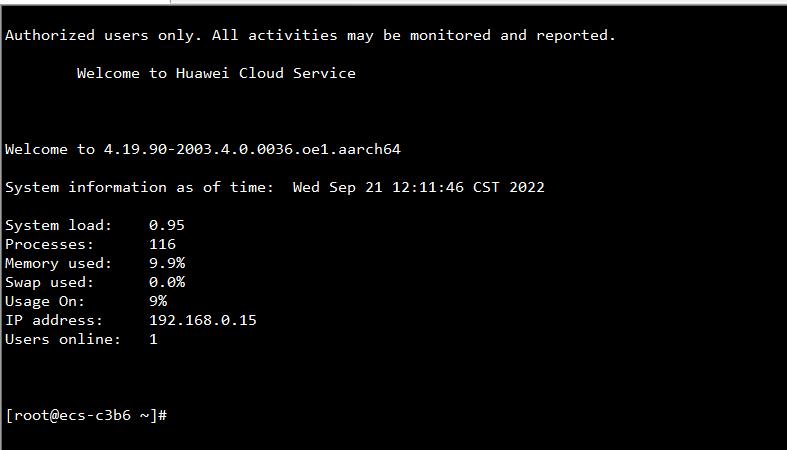Click the IP address 192.168.0.15
Image resolution: width=787 pixels, height=450 pixels.
(203, 320)
